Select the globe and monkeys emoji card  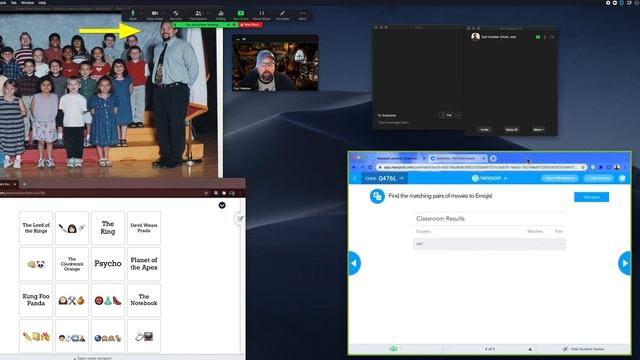108,336
